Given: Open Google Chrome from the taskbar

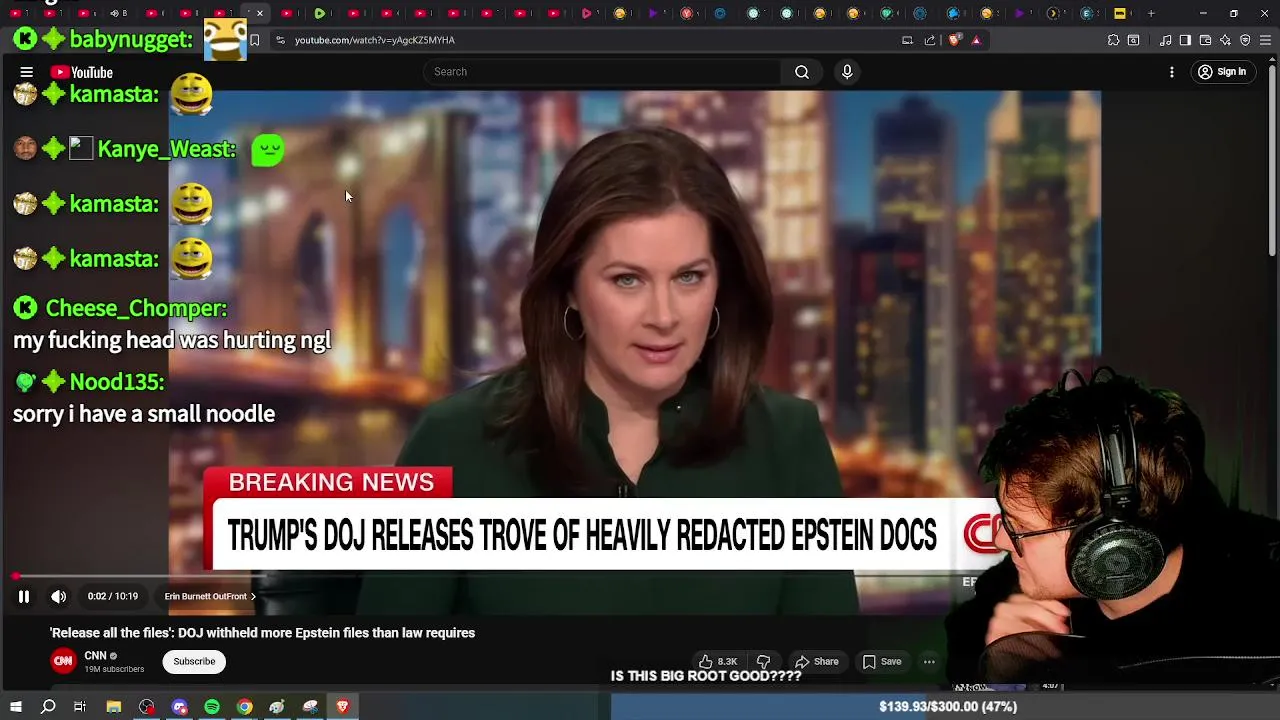Looking at the screenshot, I should coord(245,707).
